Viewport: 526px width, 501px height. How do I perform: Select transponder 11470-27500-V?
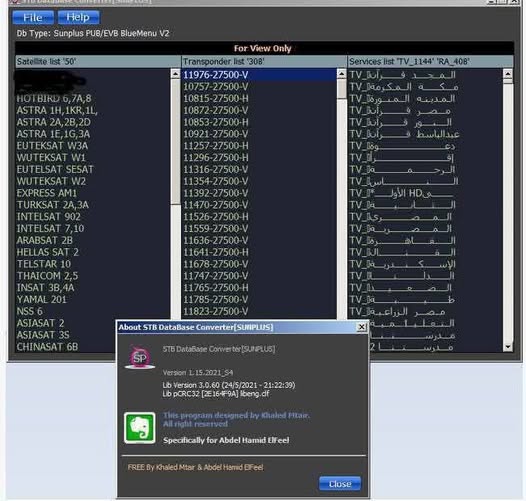click(259, 205)
